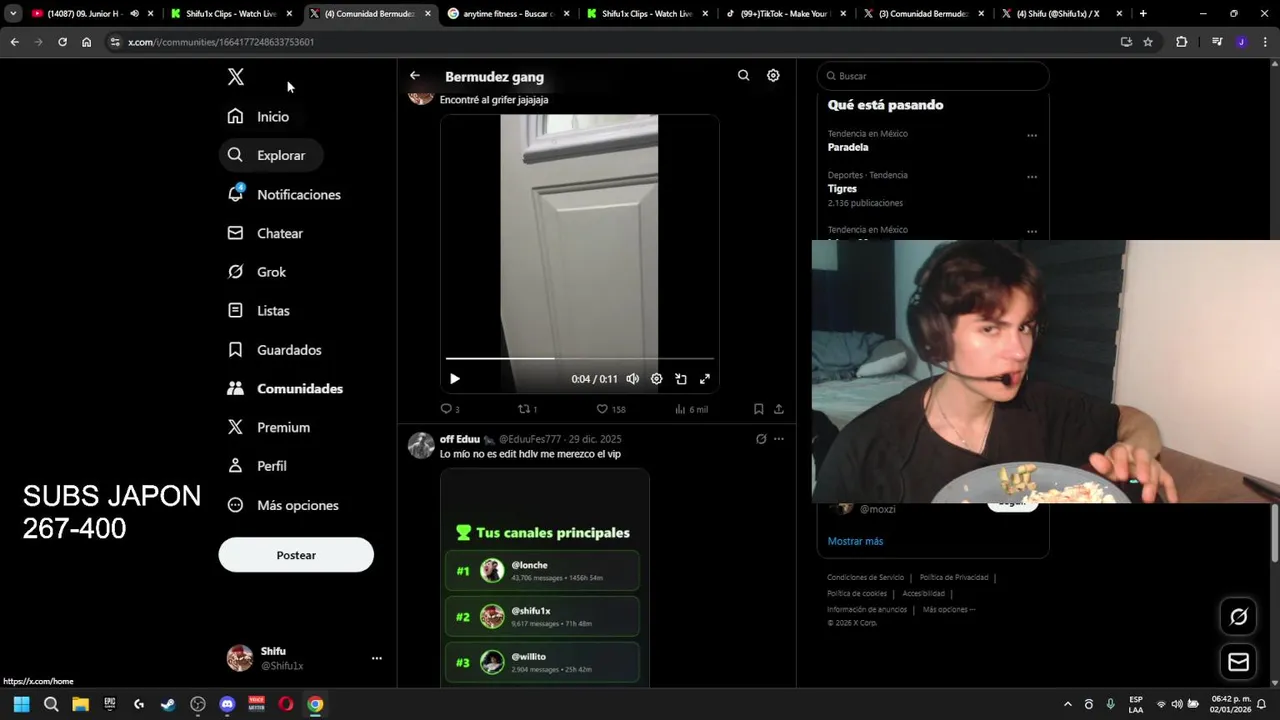Open @EduuFes777 profile handle
Image resolution: width=1280 pixels, height=720 pixels.
click(x=530, y=439)
